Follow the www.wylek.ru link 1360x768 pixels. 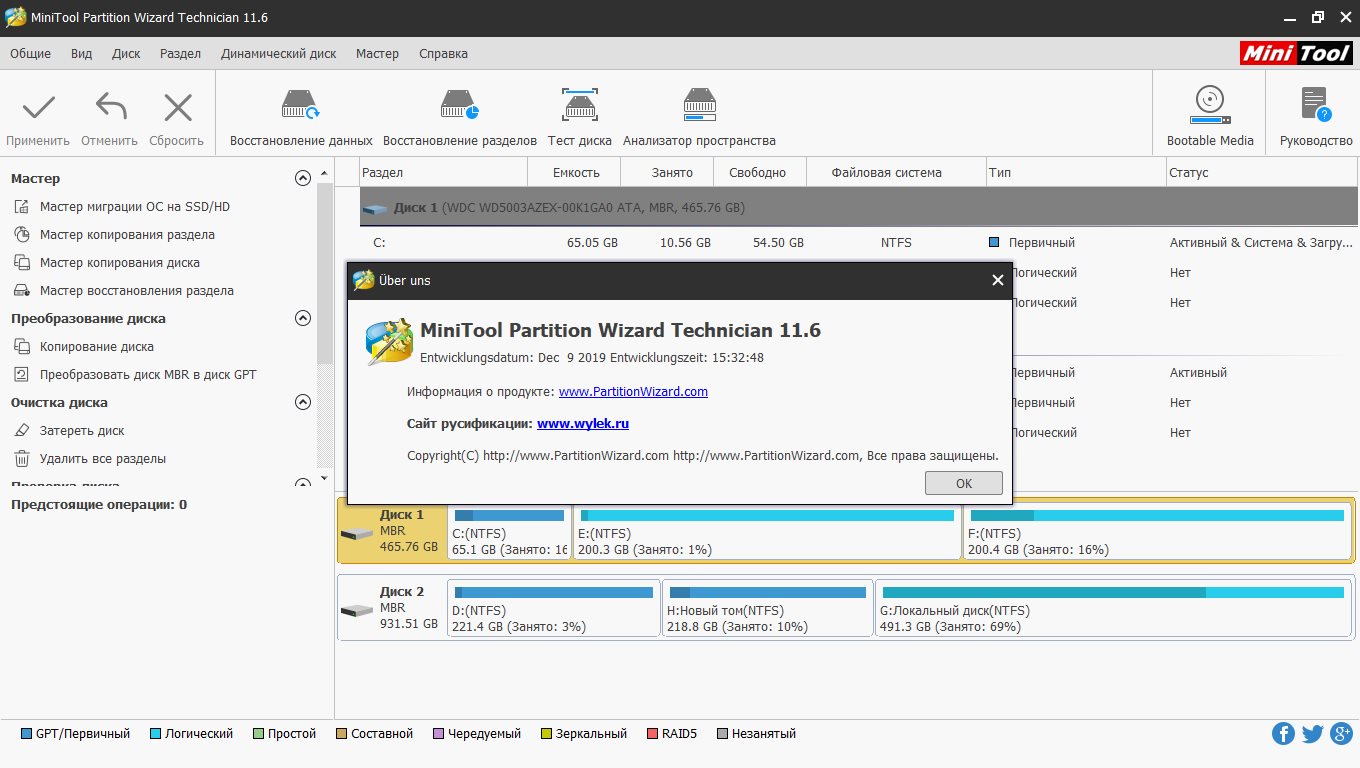pyautogui.click(x=582, y=424)
